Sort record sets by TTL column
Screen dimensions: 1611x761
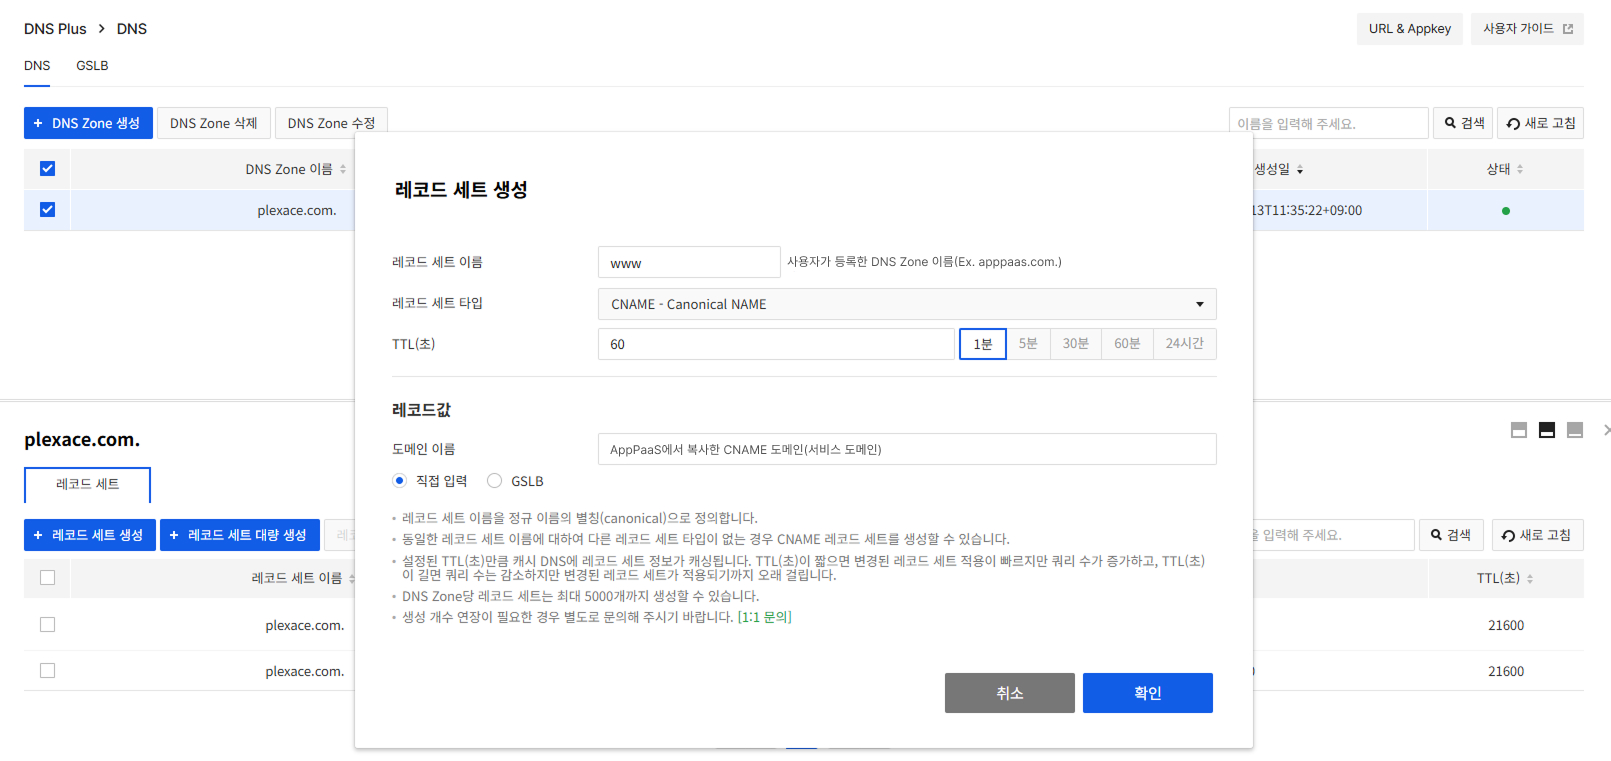(x=1504, y=578)
